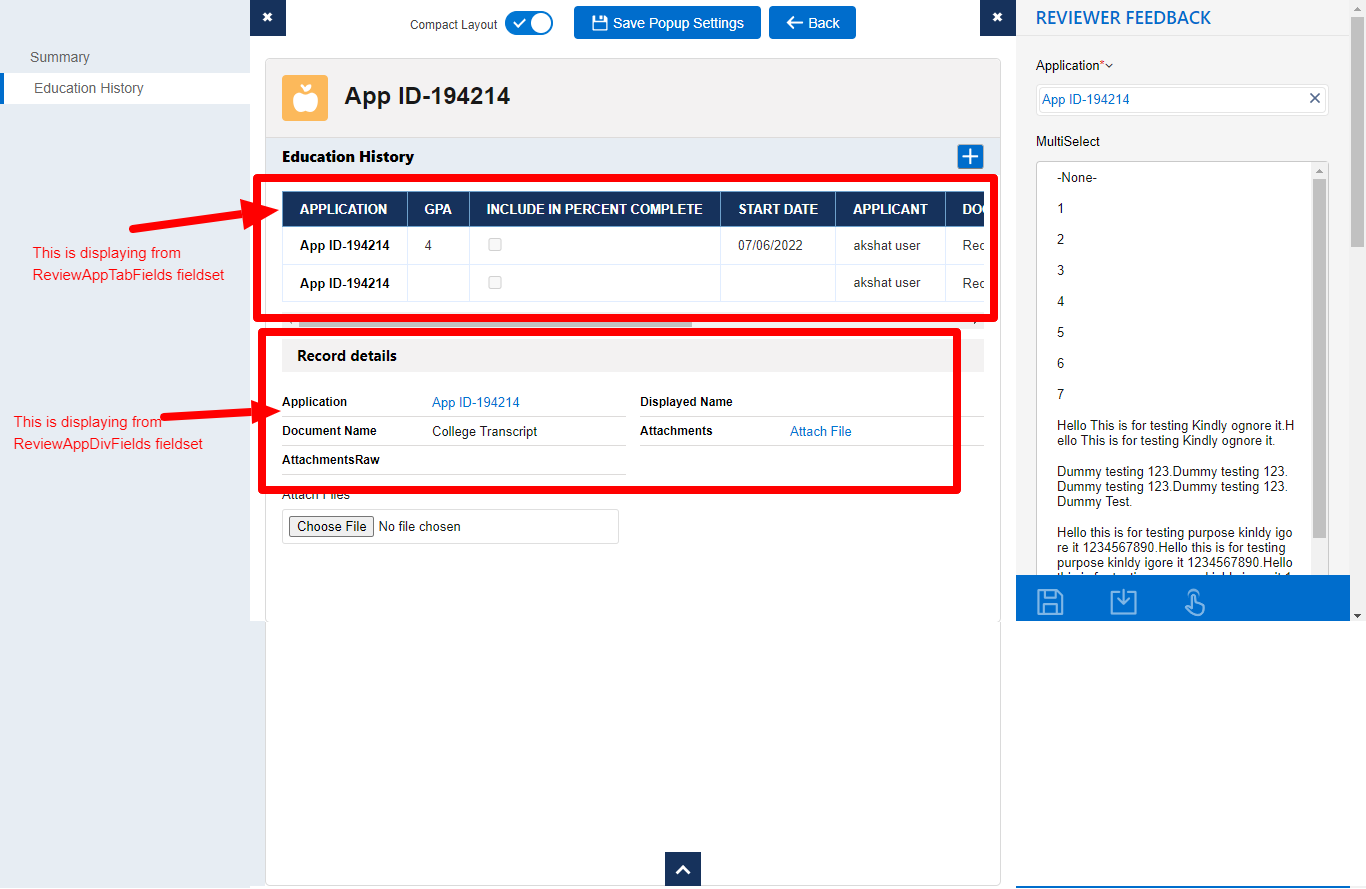Switch to Education History sidebar tab
The height and width of the screenshot is (889, 1366).
[89, 88]
